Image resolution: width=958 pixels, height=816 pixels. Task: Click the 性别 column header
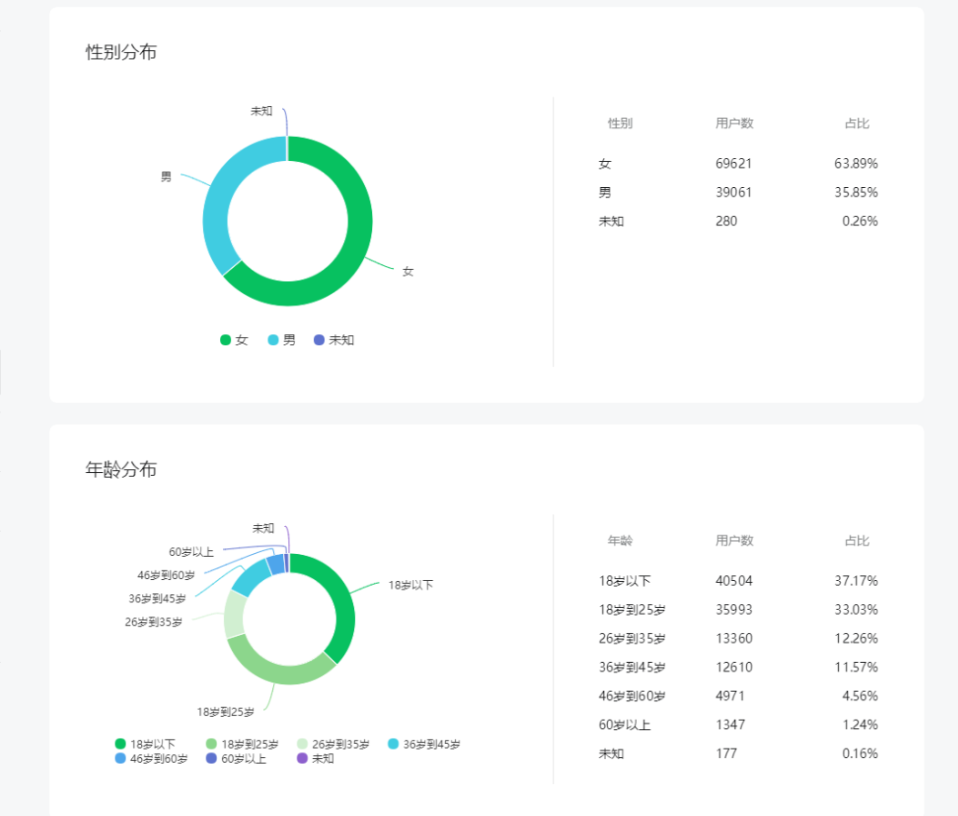(x=620, y=123)
